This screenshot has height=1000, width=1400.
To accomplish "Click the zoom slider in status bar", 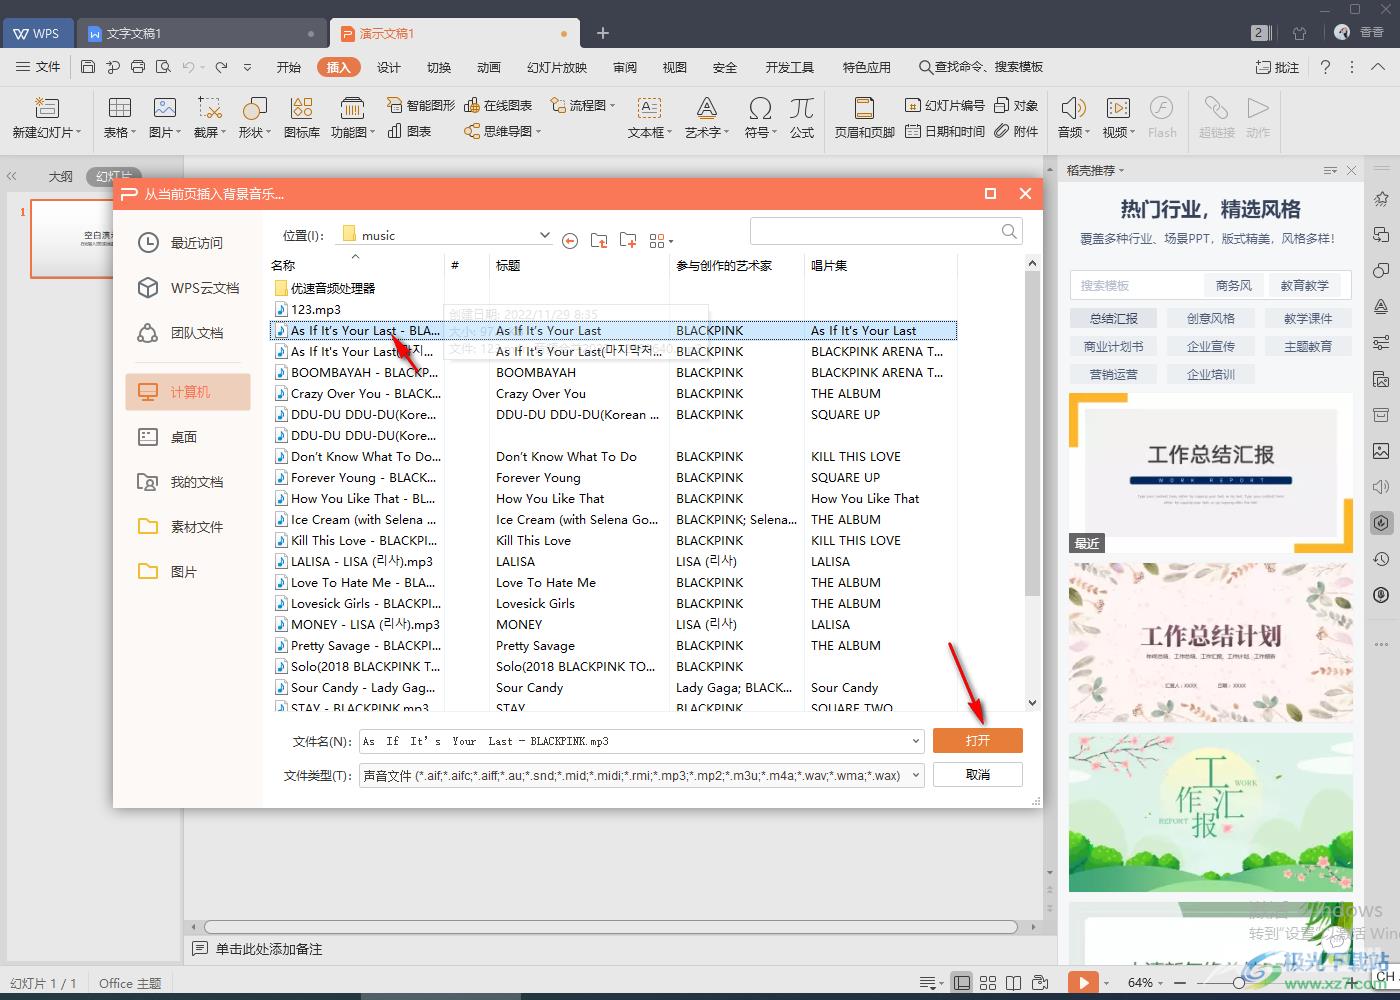I will tap(1238, 982).
